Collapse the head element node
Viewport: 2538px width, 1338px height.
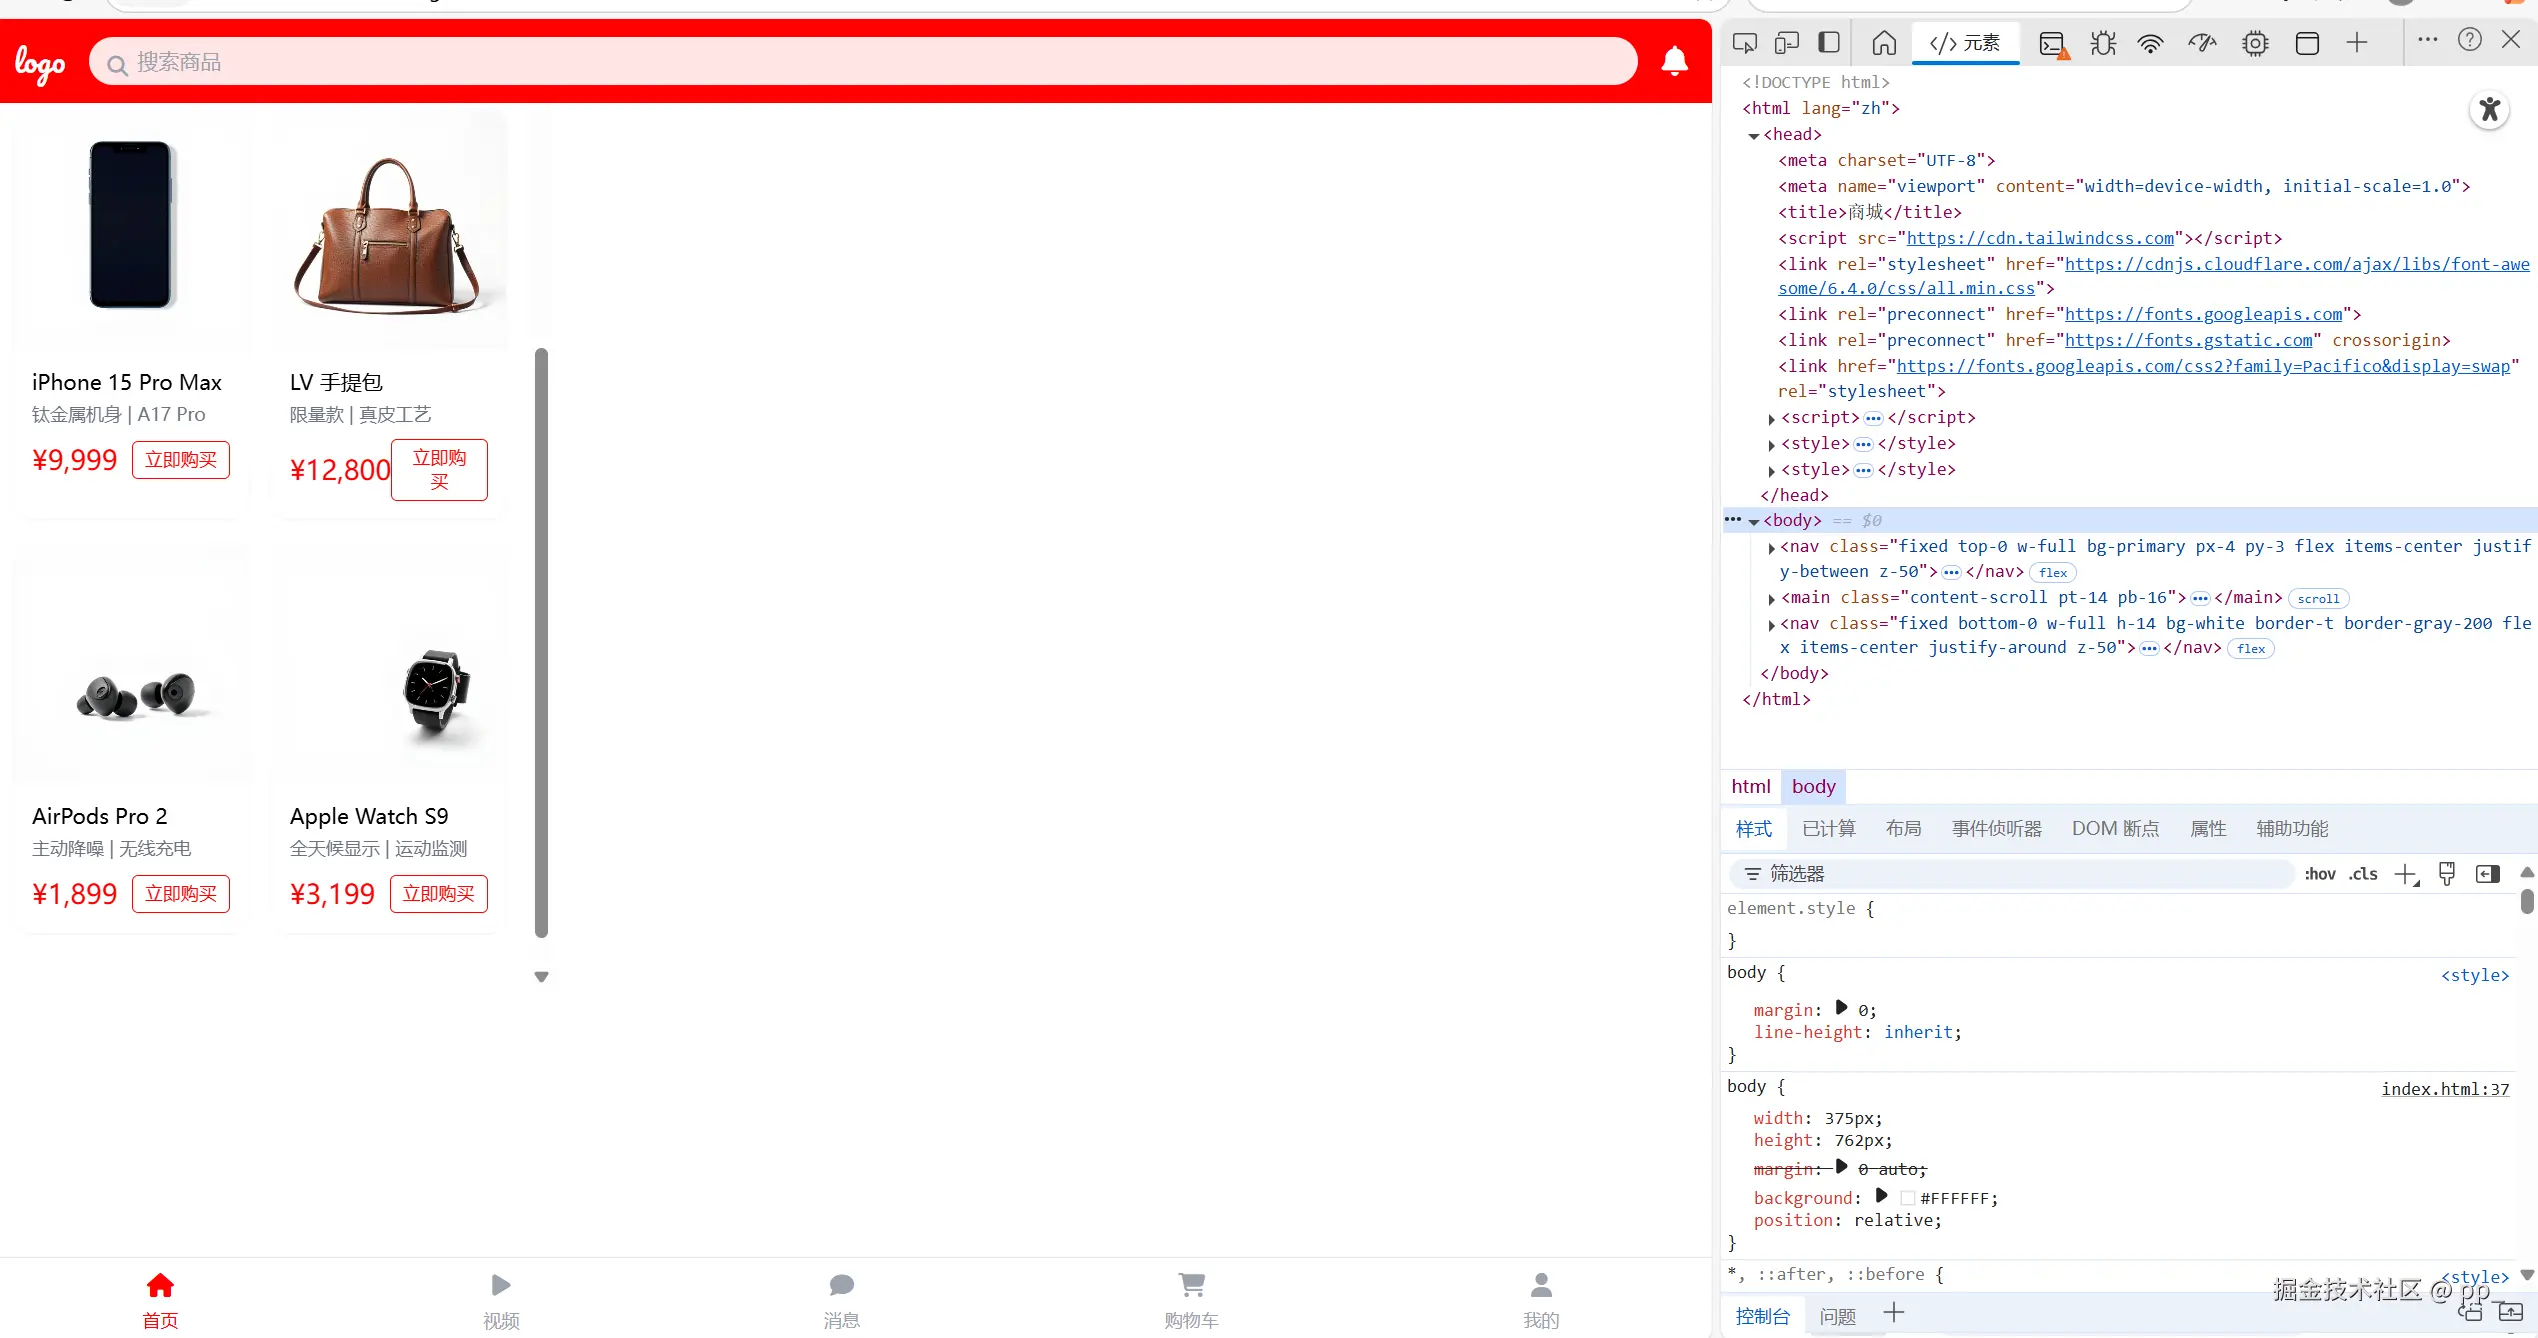click(x=1754, y=136)
